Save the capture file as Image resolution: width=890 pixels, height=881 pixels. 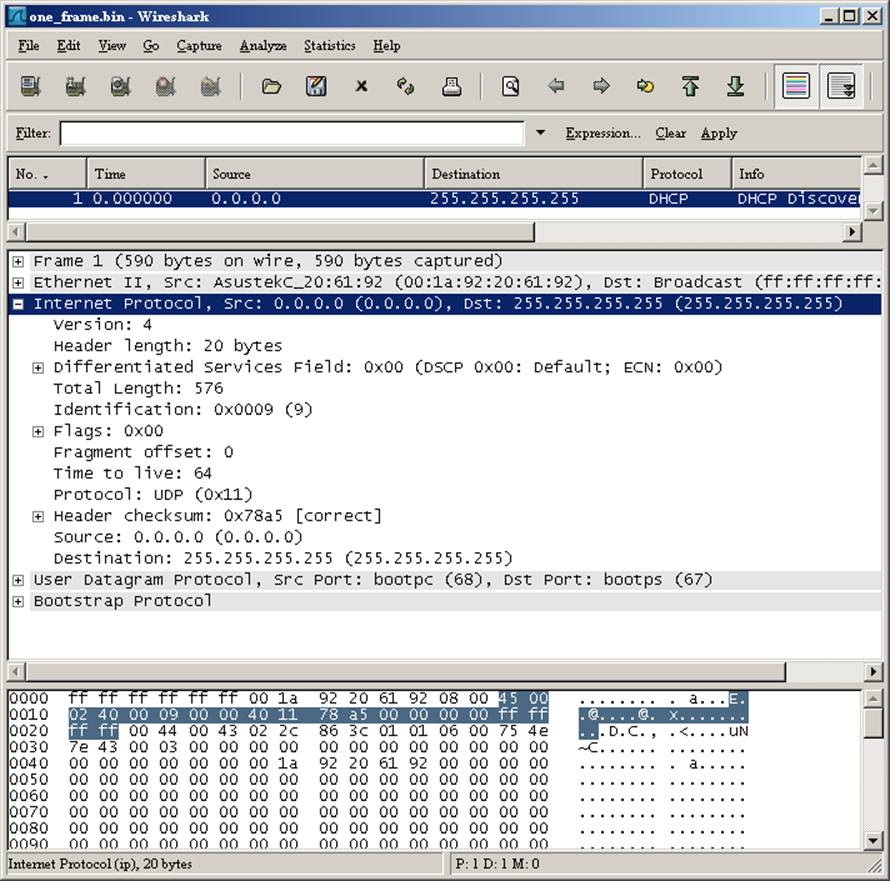316,86
